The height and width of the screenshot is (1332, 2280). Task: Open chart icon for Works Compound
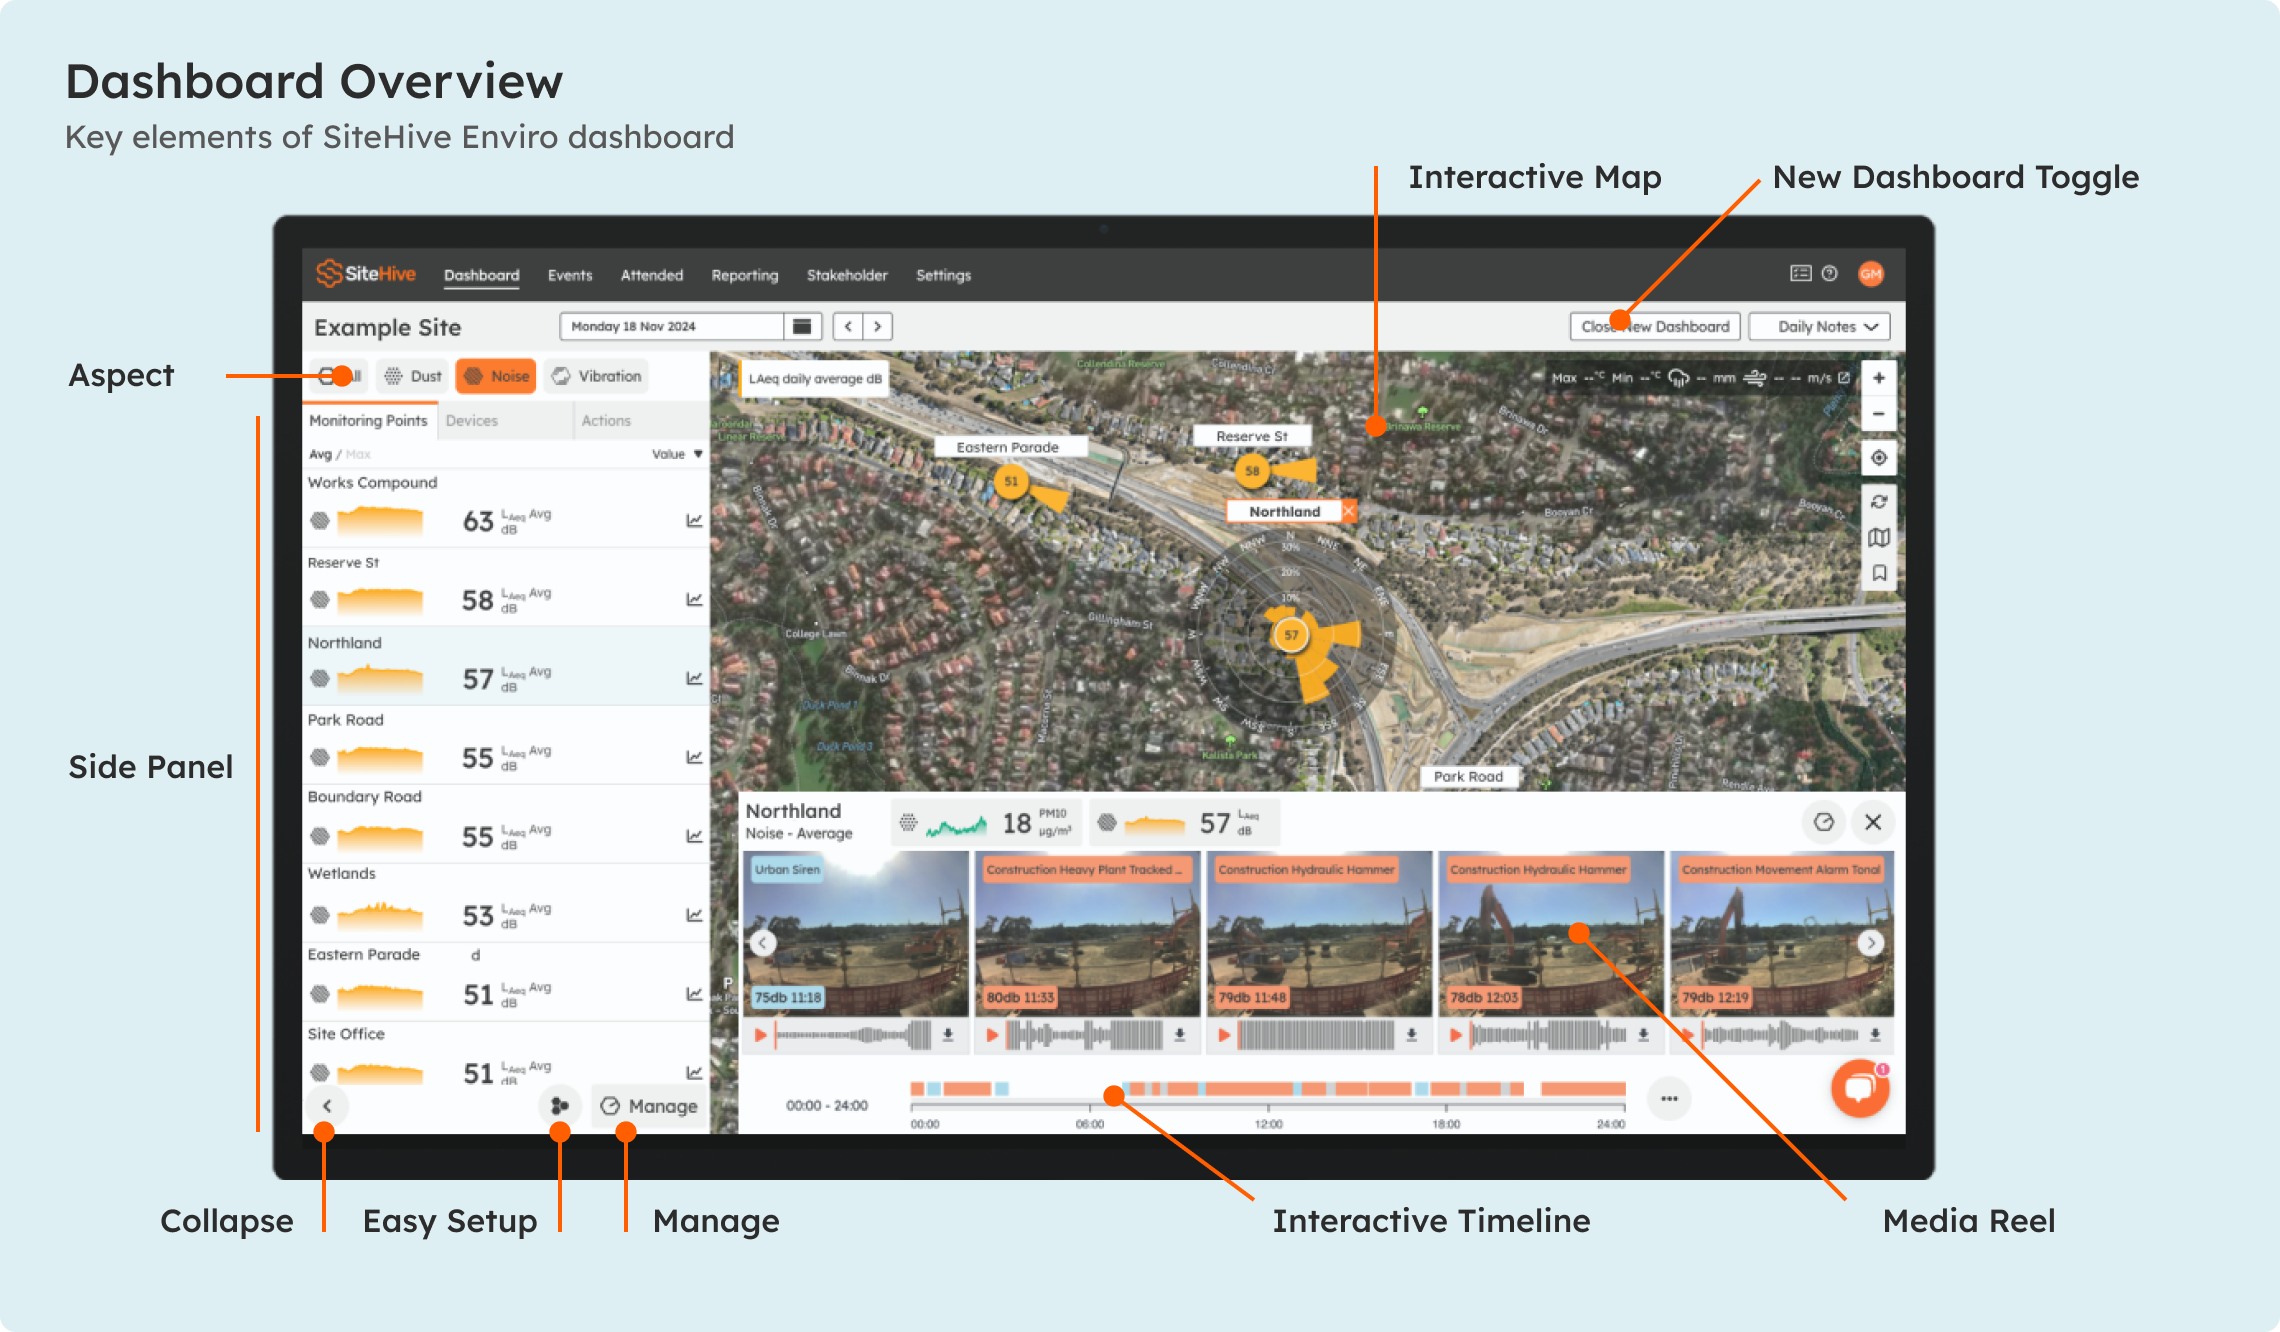coord(694,521)
